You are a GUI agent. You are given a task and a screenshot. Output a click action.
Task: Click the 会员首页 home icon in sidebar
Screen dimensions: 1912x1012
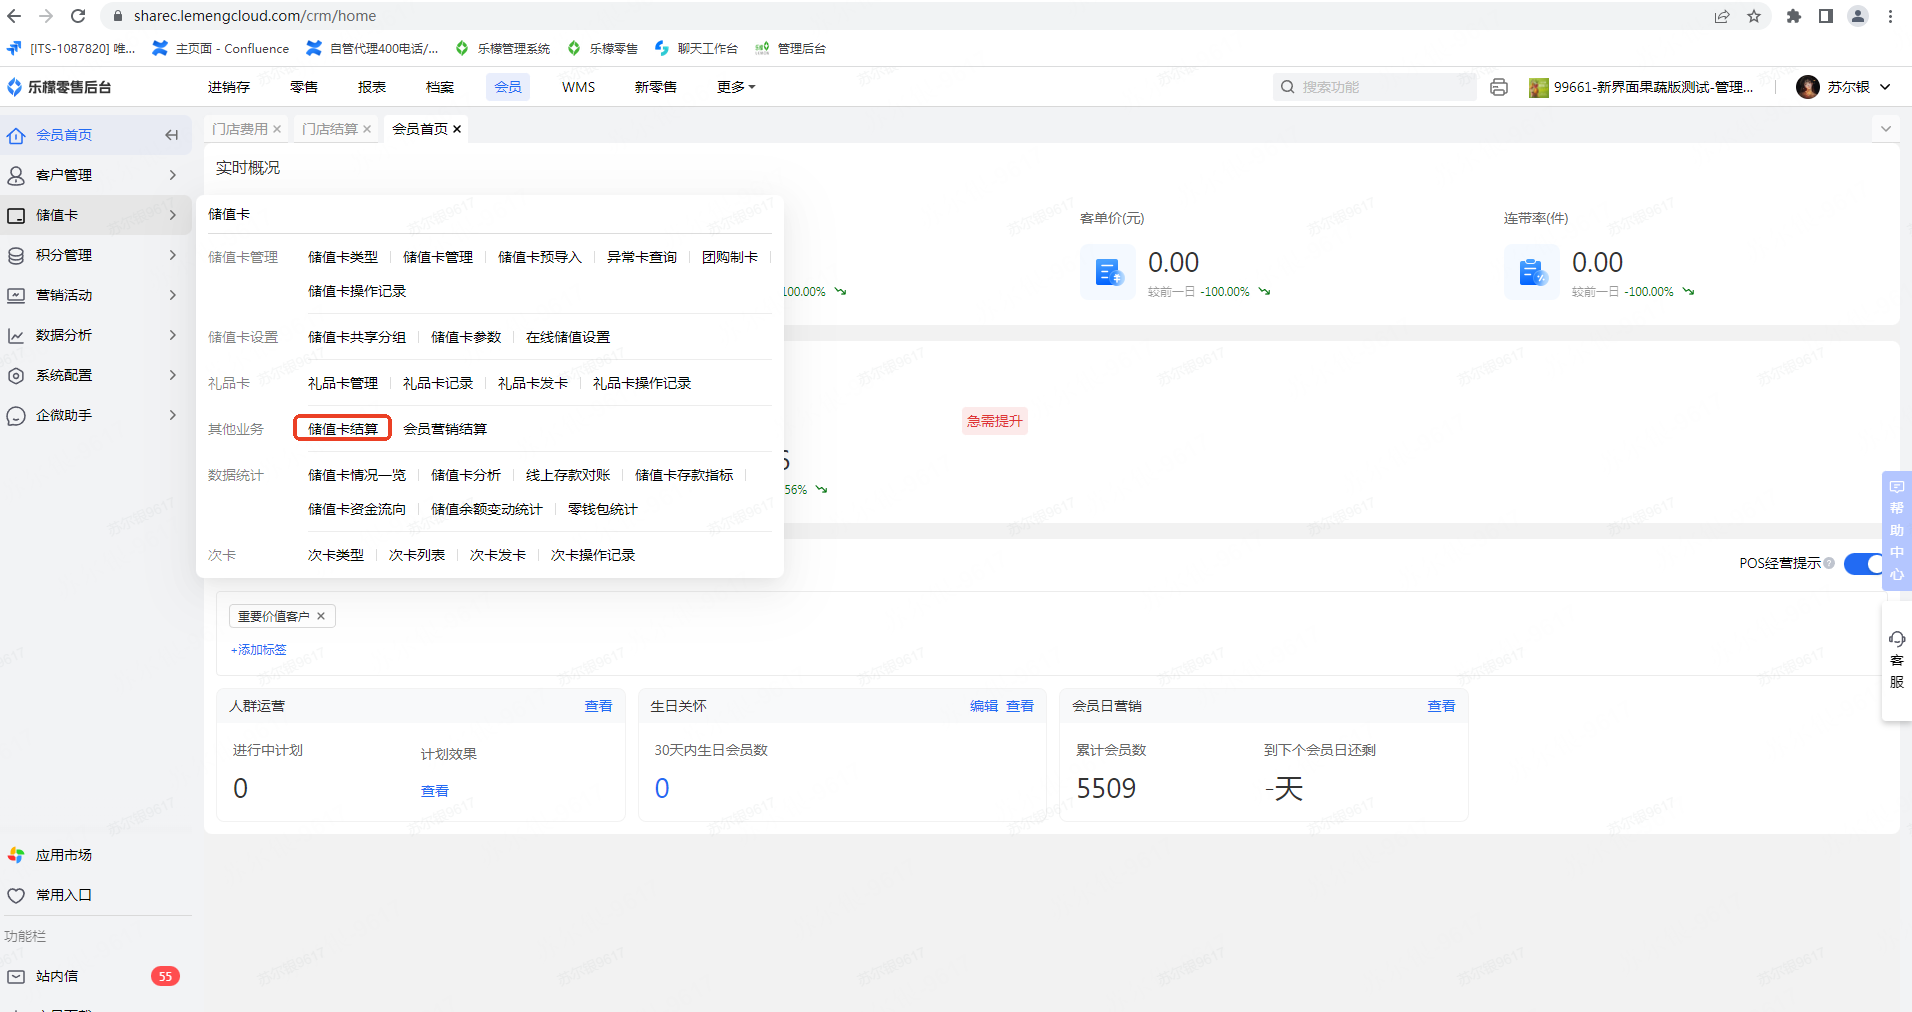coord(16,135)
